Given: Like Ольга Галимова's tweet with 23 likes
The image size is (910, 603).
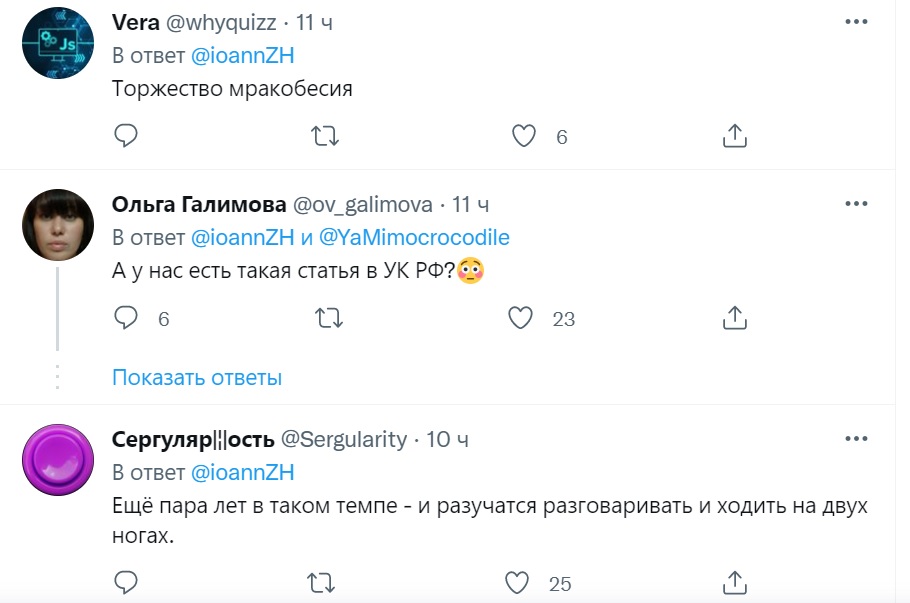Looking at the screenshot, I should (520, 318).
